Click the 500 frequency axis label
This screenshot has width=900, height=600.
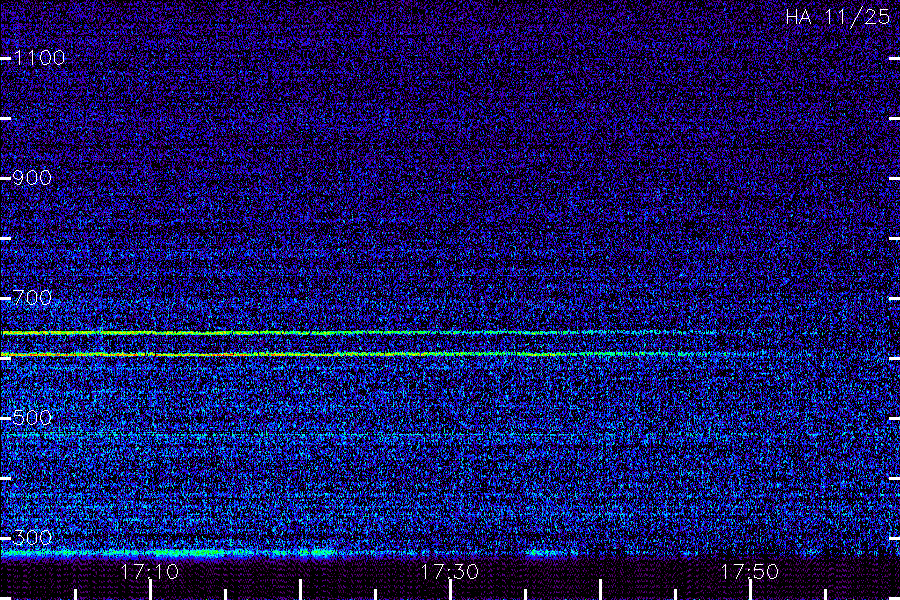(x=32, y=417)
